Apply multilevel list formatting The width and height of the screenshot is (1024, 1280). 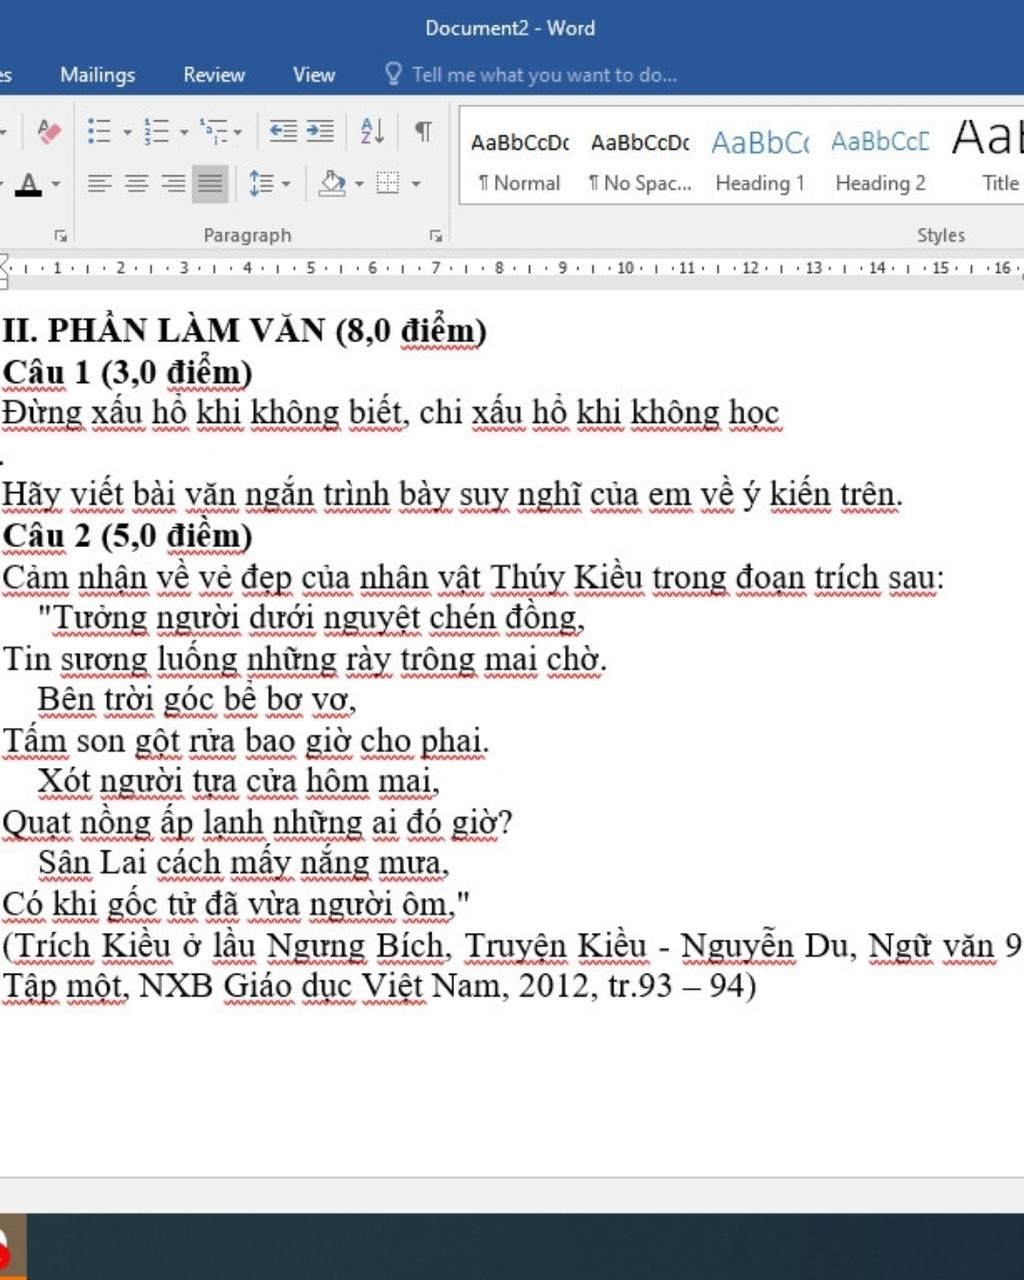pos(213,131)
